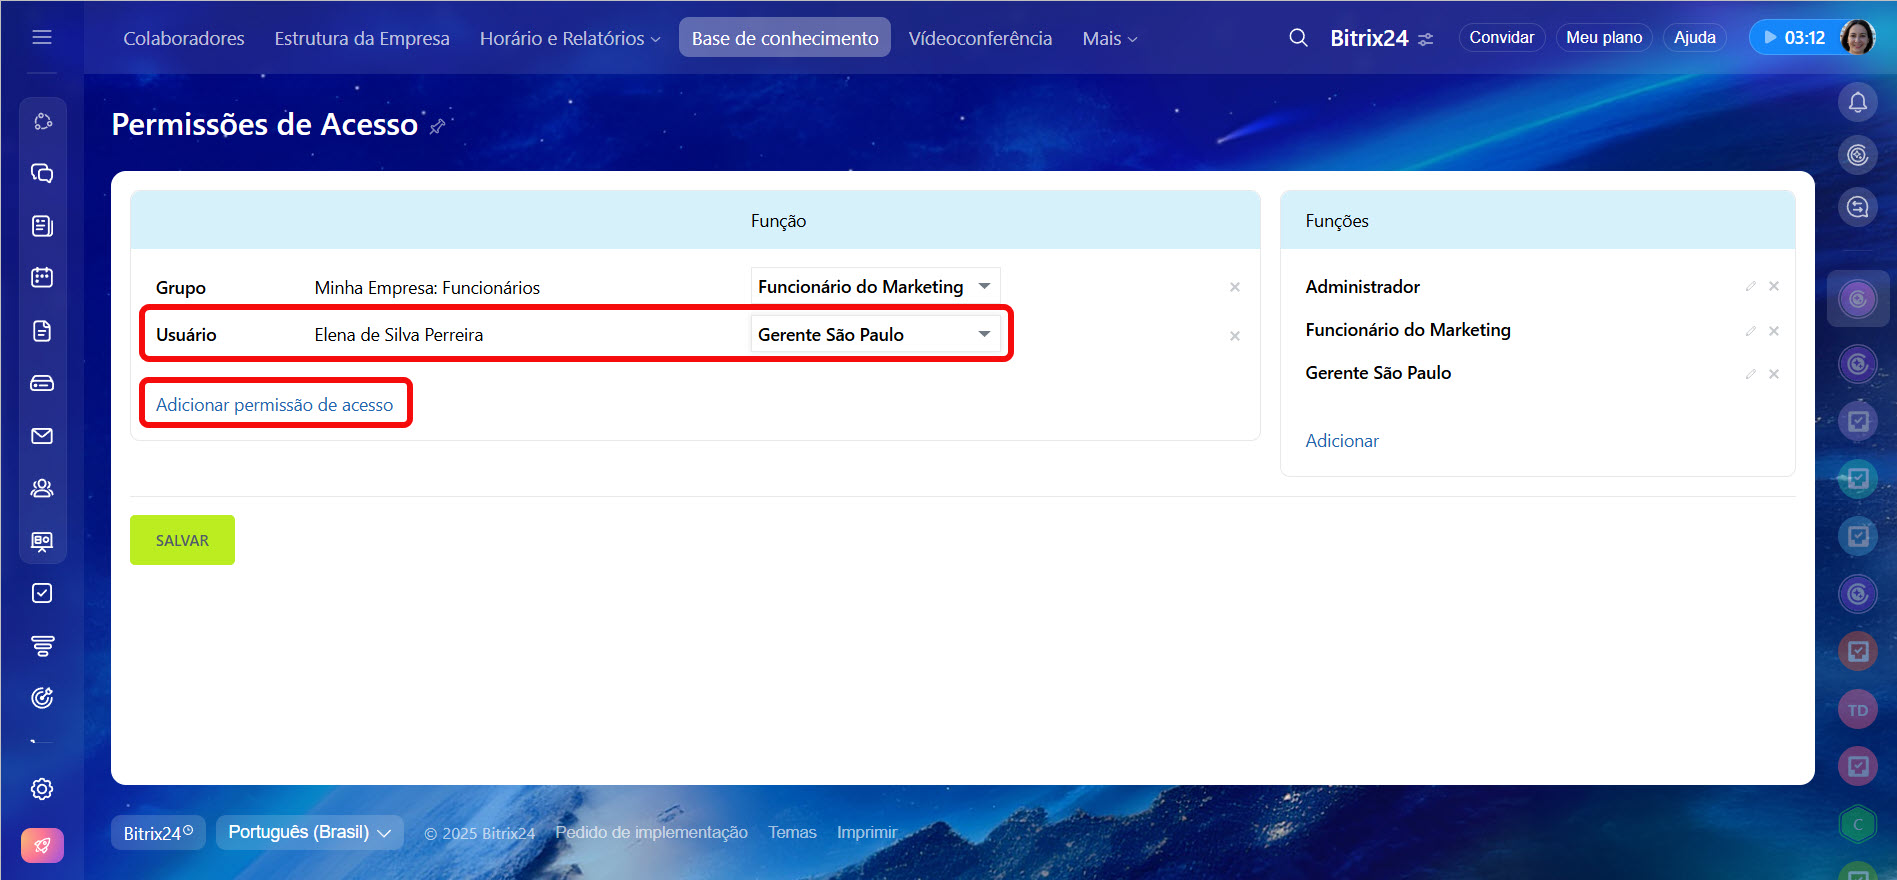The height and width of the screenshot is (880, 1897).
Task: Click the user profile avatar
Action: click(1857, 38)
